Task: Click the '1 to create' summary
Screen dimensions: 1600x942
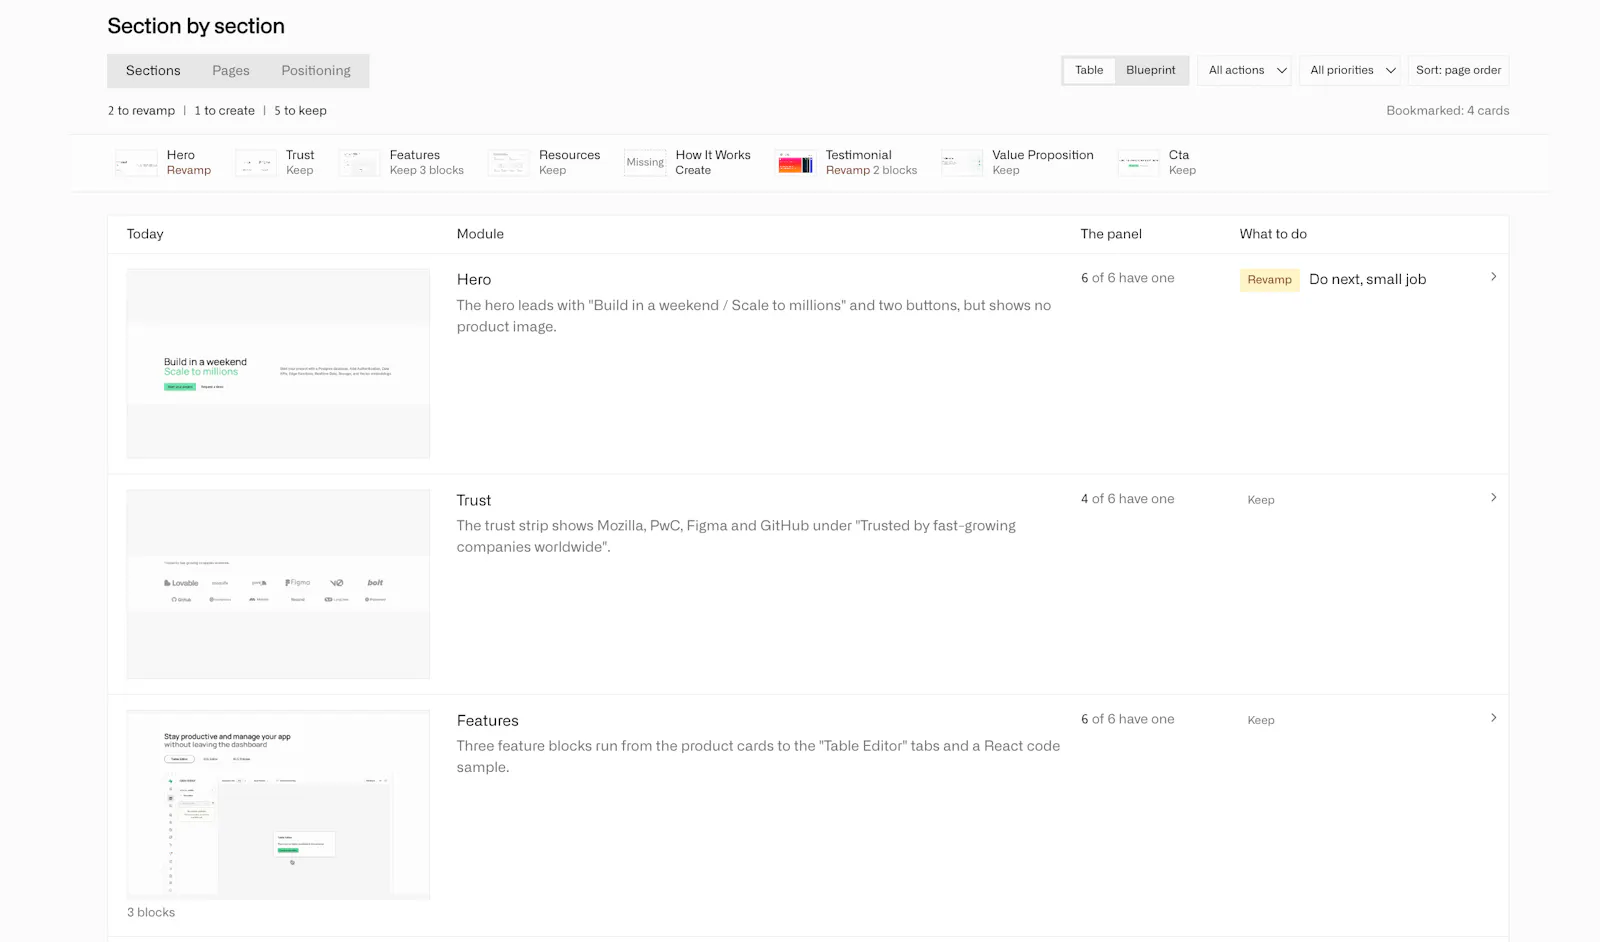Action: (x=224, y=111)
